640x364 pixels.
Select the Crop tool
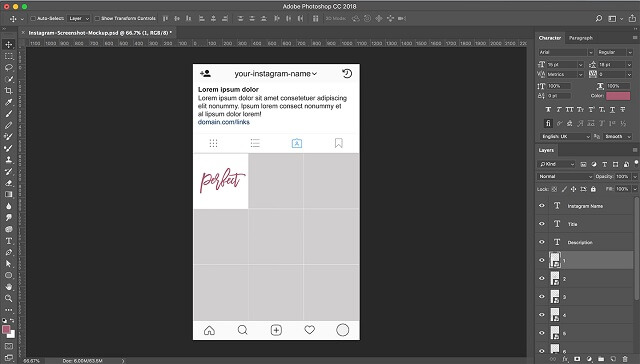point(9,91)
